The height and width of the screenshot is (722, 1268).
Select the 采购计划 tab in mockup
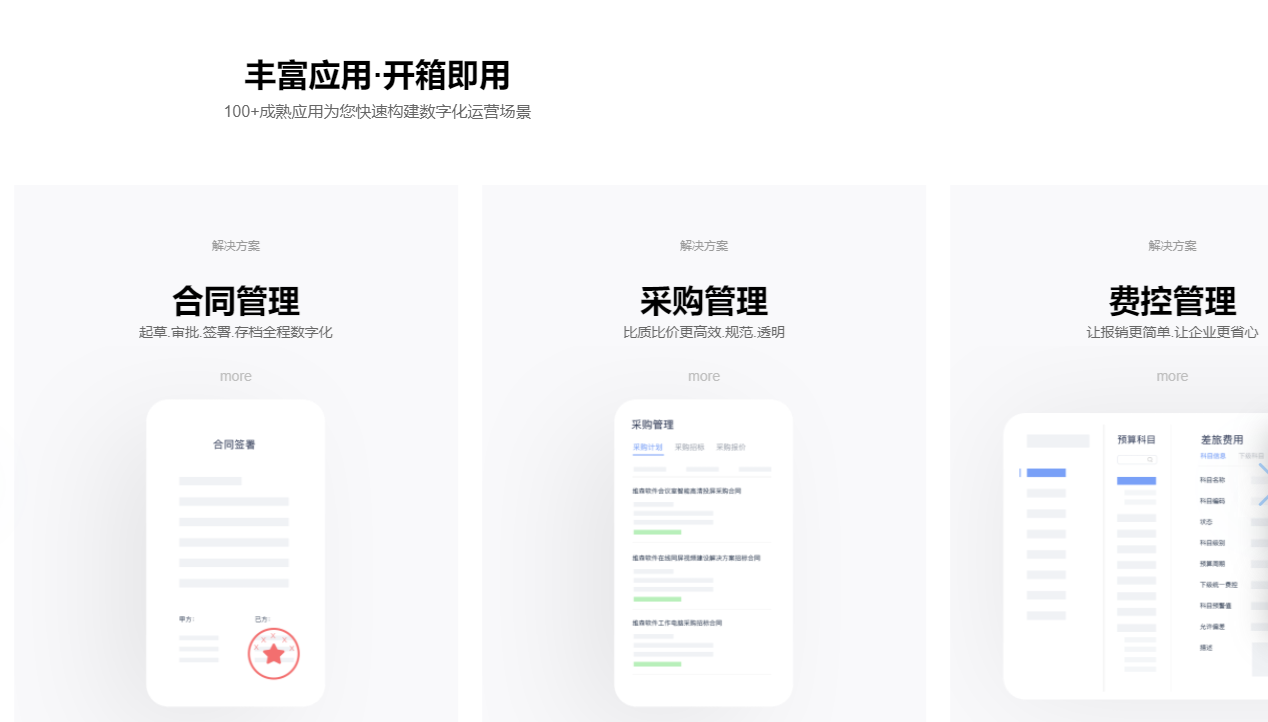[647, 448]
